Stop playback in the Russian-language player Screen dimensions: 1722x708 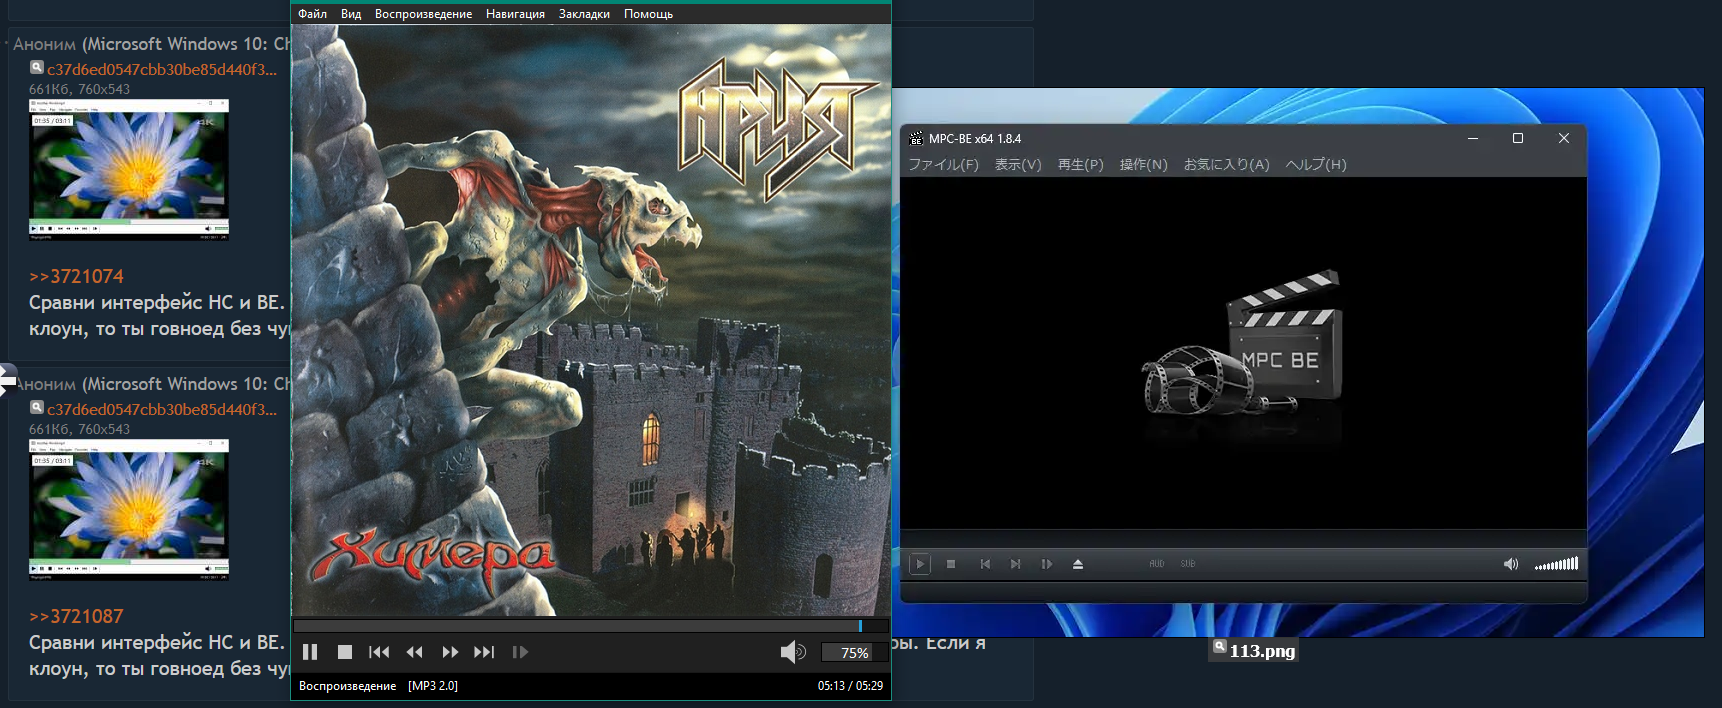pos(345,652)
